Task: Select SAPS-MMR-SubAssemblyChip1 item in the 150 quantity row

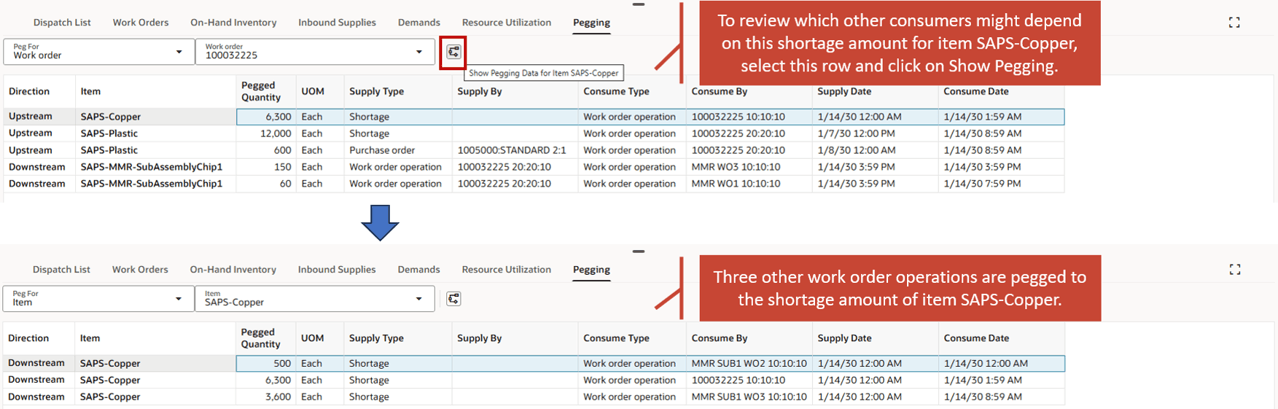Action: (151, 167)
